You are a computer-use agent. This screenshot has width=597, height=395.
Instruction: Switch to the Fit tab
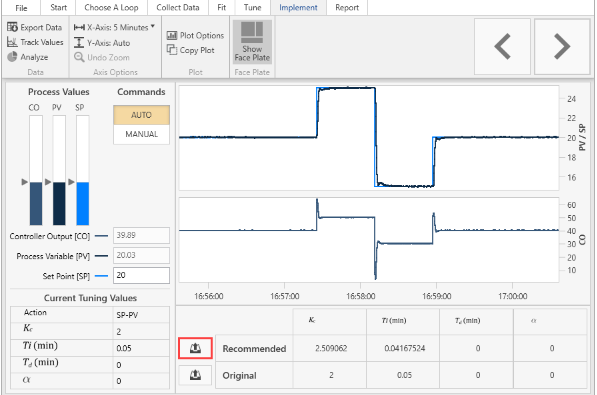(221, 8)
